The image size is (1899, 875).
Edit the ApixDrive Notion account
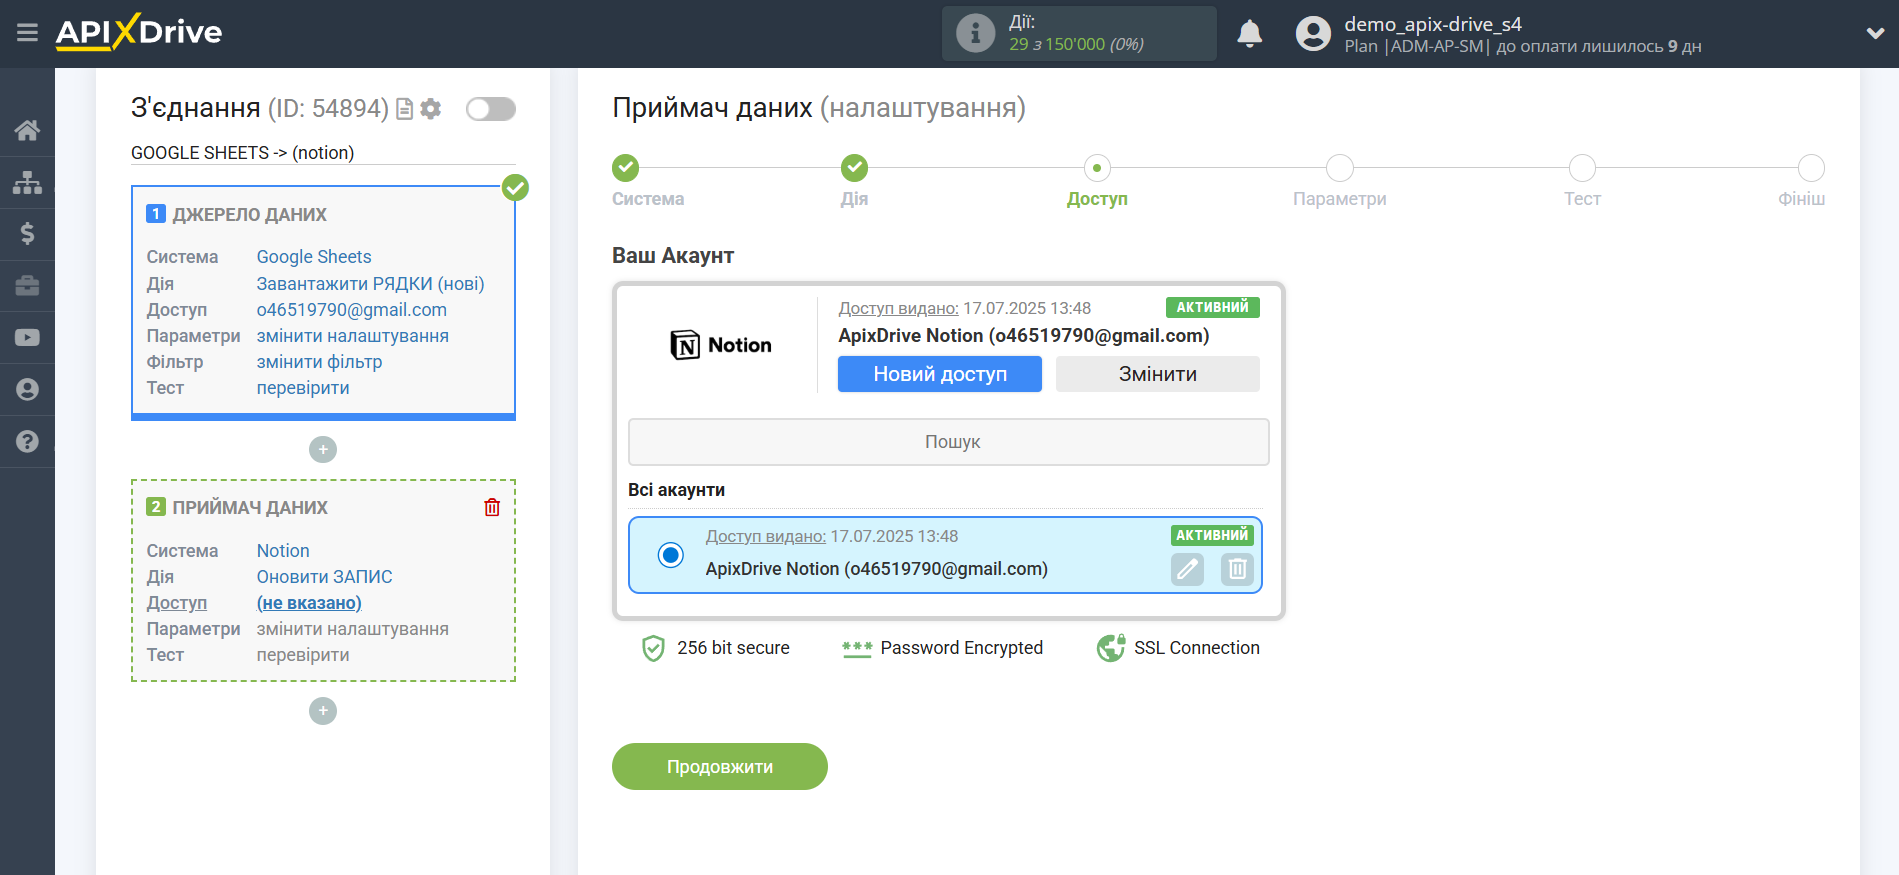1187,569
